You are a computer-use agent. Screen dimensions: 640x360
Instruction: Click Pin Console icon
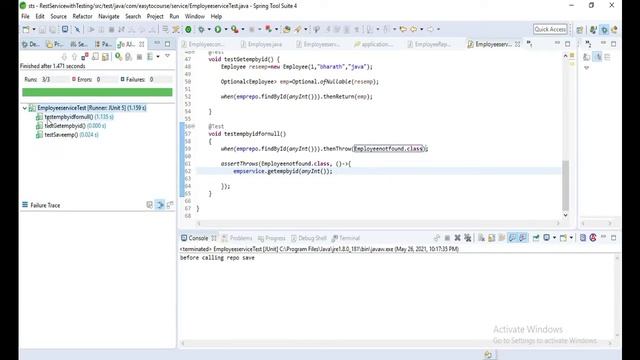[536, 238]
